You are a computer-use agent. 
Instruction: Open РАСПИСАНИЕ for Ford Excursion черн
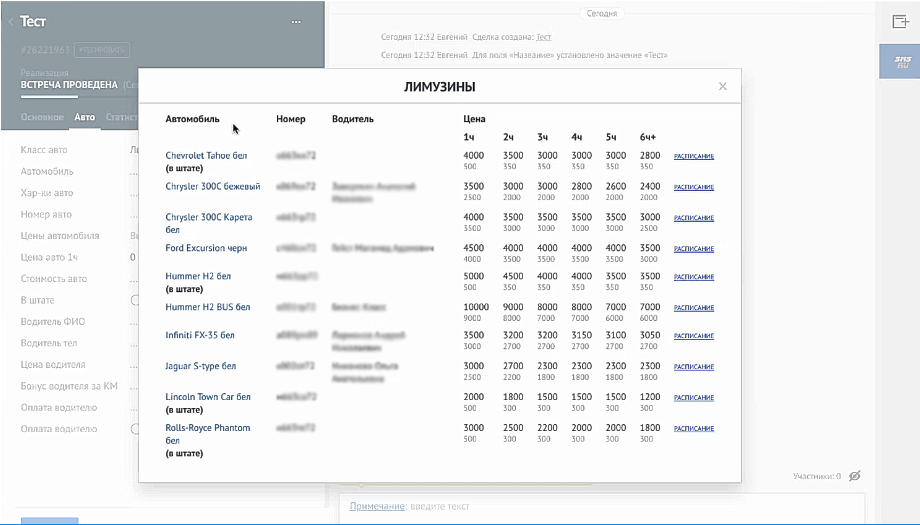pos(694,249)
